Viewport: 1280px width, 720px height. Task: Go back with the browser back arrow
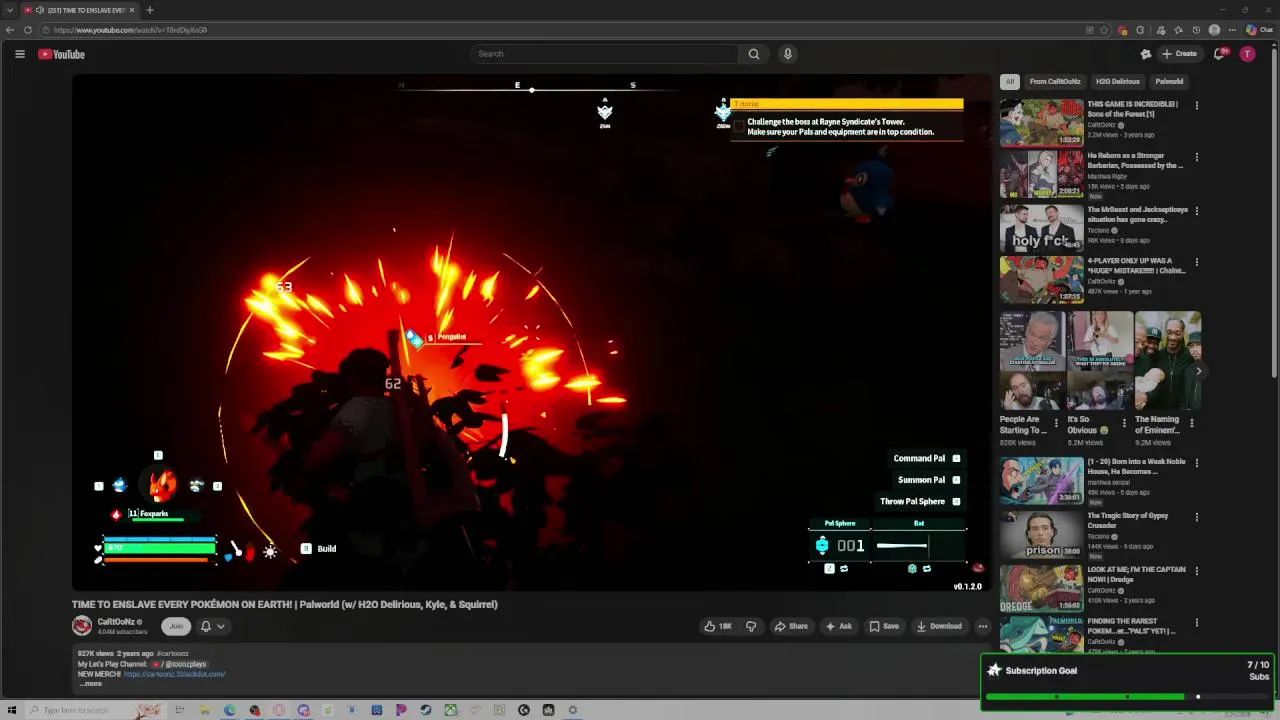(x=10, y=30)
